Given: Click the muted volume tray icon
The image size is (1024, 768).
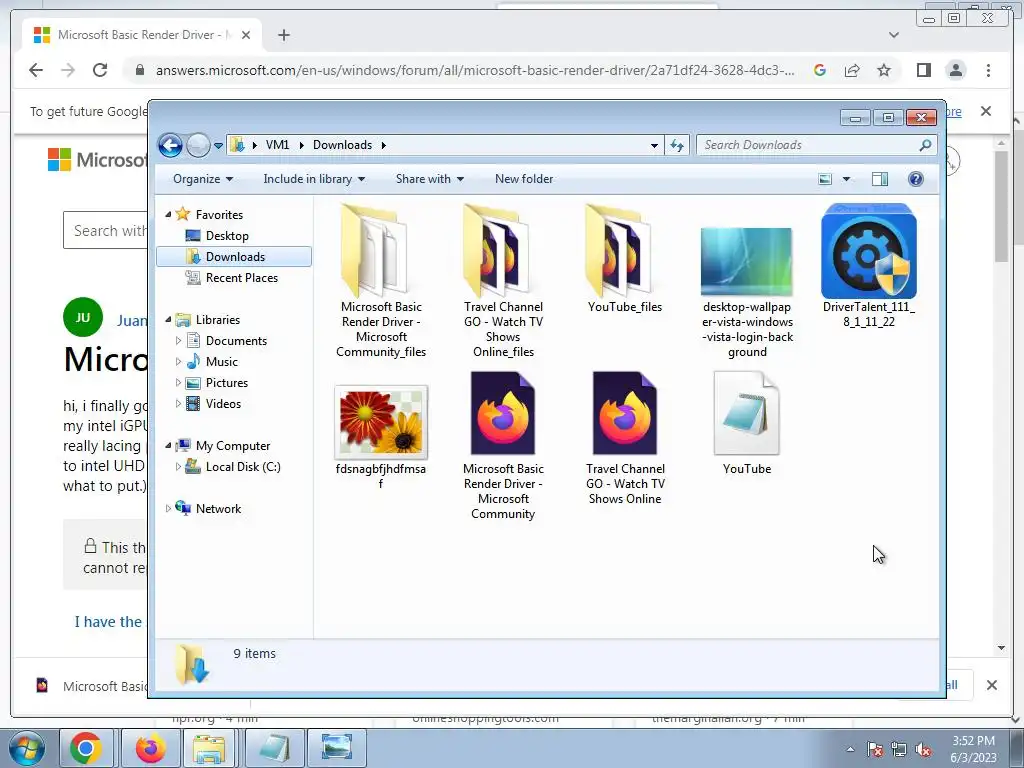Looking at the screenshot, I should click(x=923, y=750).
